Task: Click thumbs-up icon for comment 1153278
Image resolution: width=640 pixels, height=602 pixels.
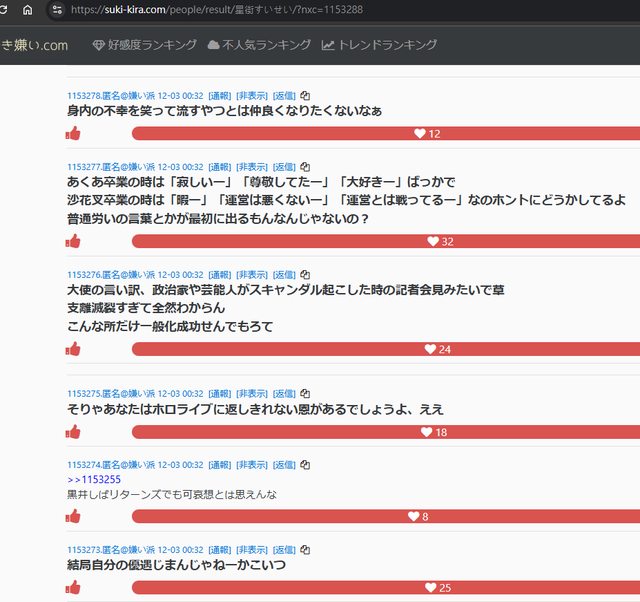Action: pos(73,133)
